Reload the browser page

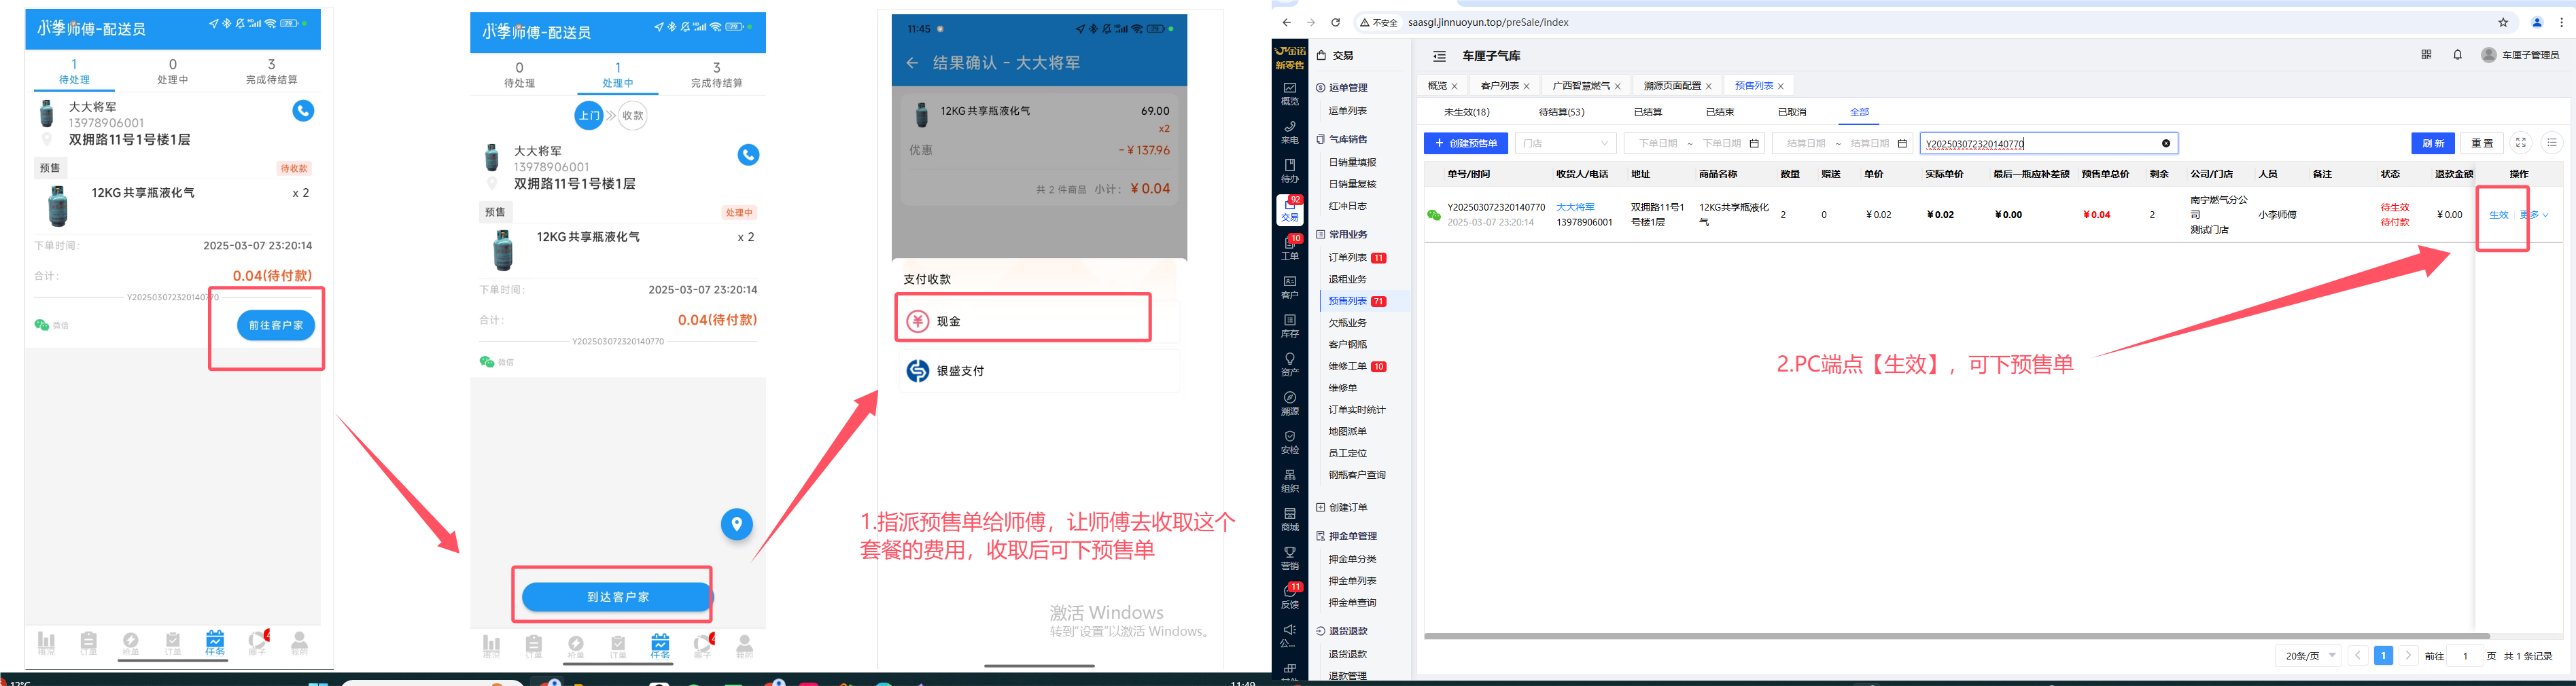coord(1335,22)
